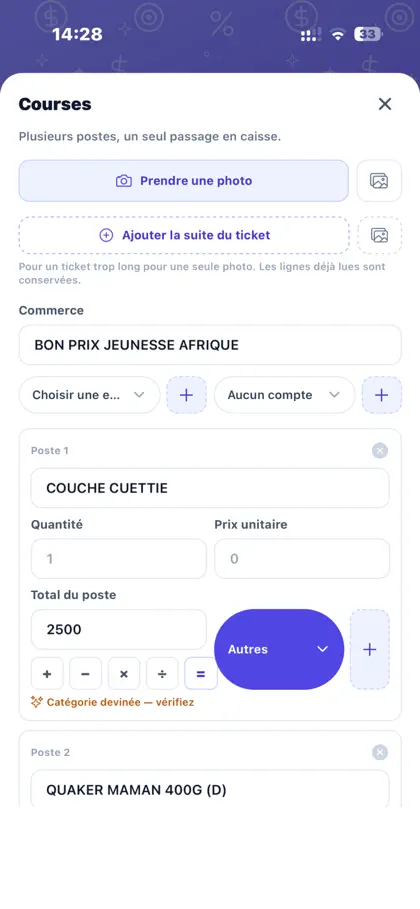Tap the equals calculator button

tap(201, 674)
